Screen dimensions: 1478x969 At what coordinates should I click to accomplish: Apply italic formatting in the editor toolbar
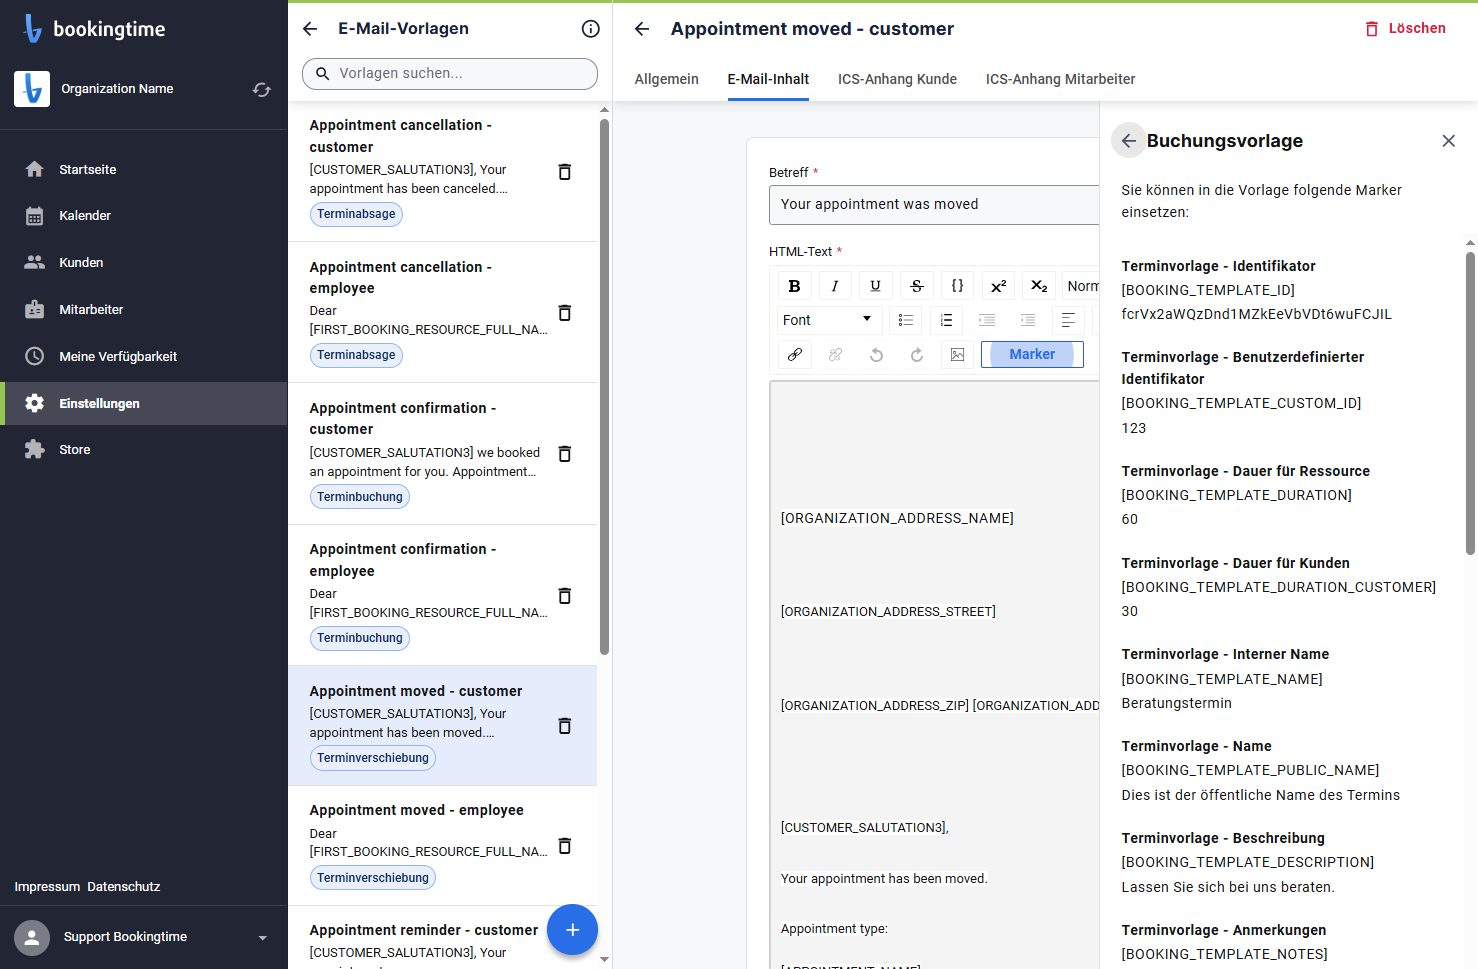pos(835,286)
